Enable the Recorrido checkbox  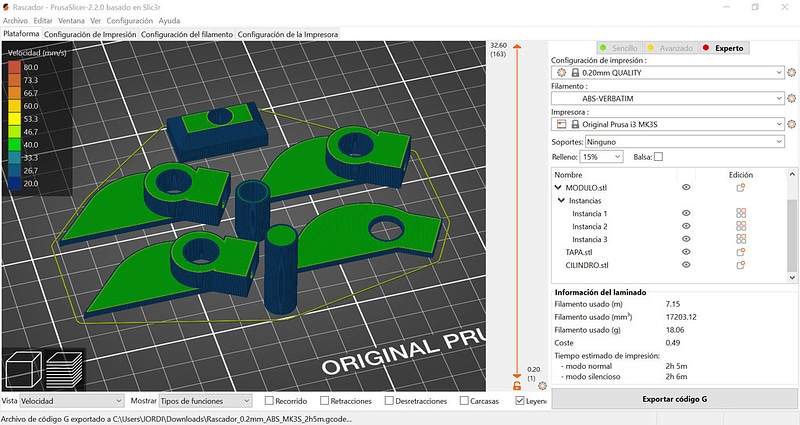pos(269,401)
